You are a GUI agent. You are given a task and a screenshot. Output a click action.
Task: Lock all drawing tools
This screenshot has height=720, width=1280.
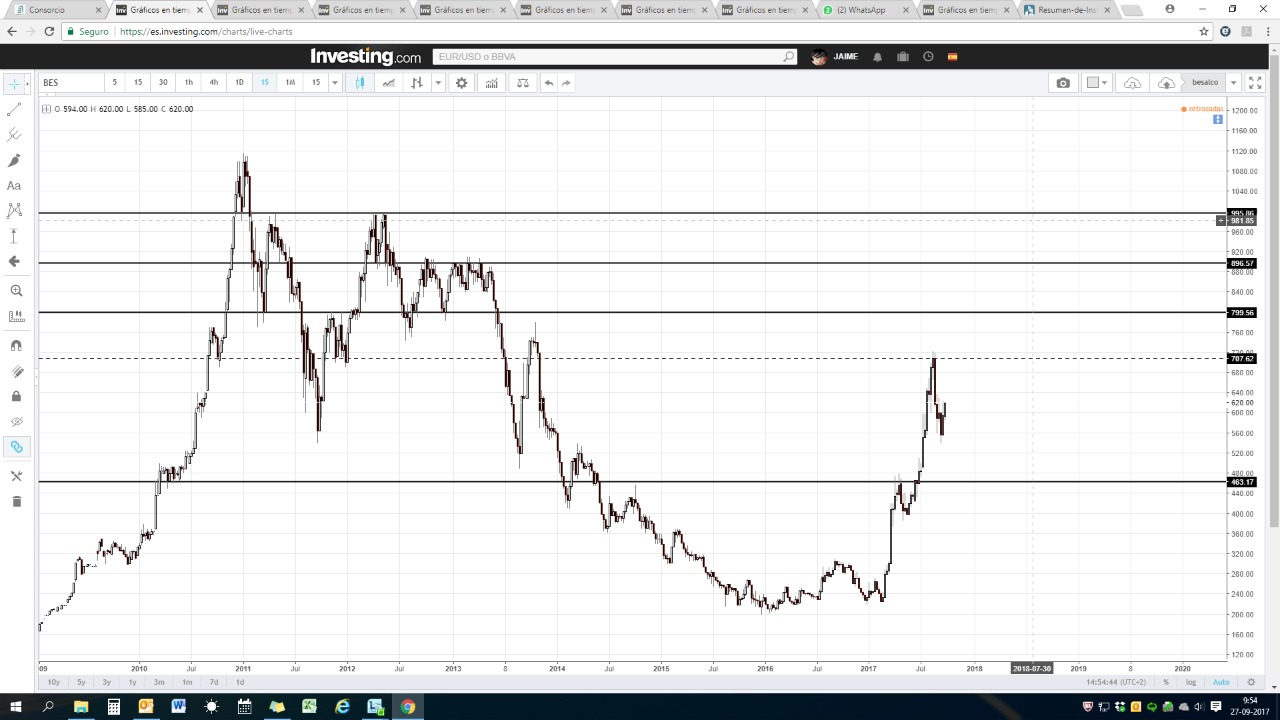coord(16,396)
